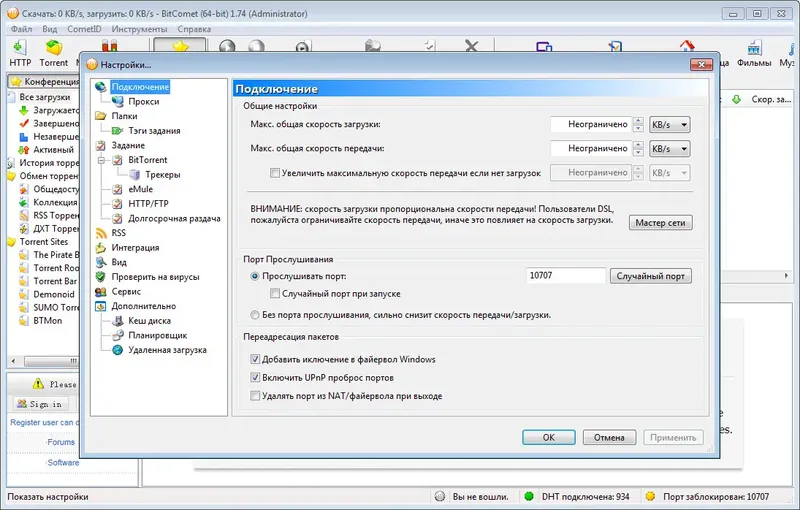Image resolution: width=800 pixels, height=510 pixels.
Task: Click the HTTP/FTP icon in settings tree
Action: point(117,203)
